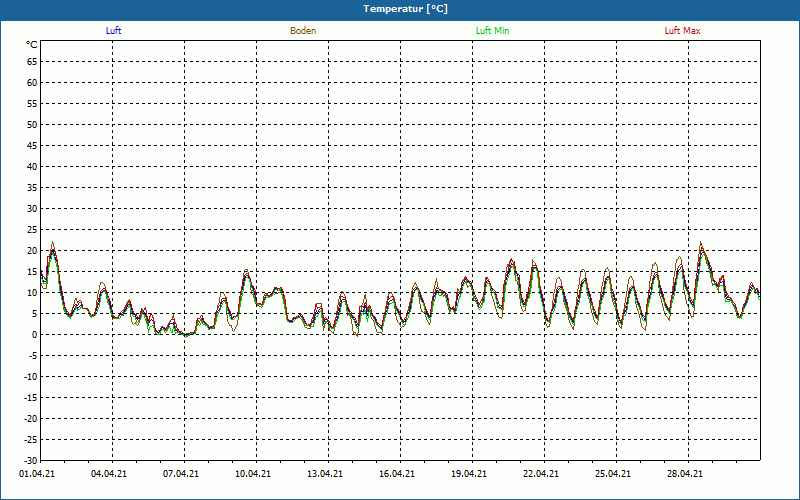Click the Luft Max legend label
This screenshot has width=800, height=500.
click(682, 31)
